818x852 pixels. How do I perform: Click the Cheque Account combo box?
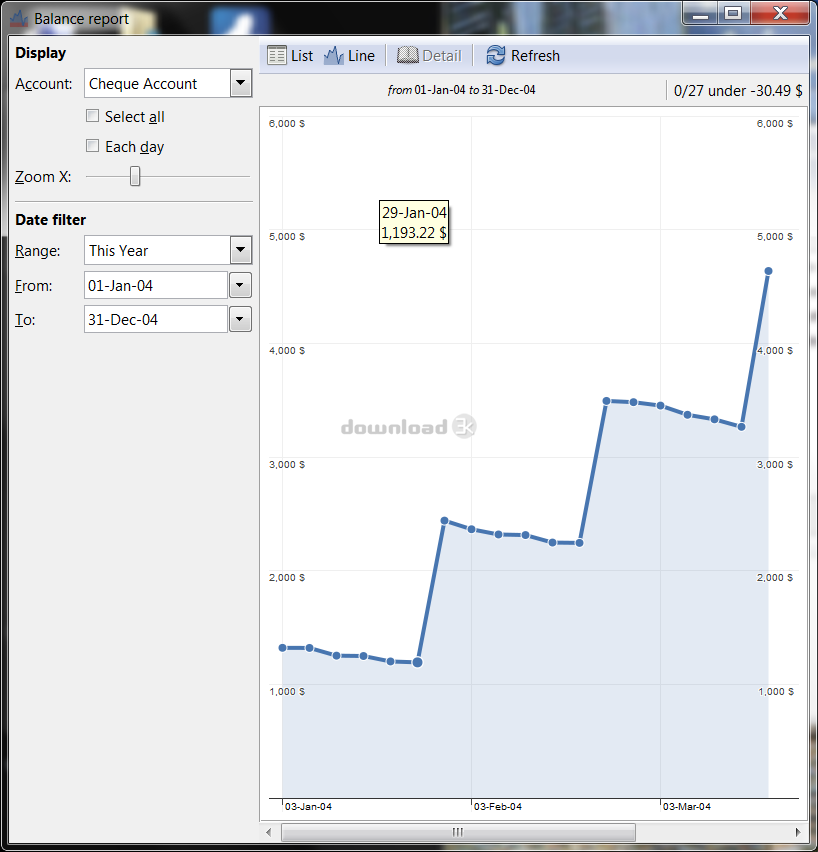(168, 83)
